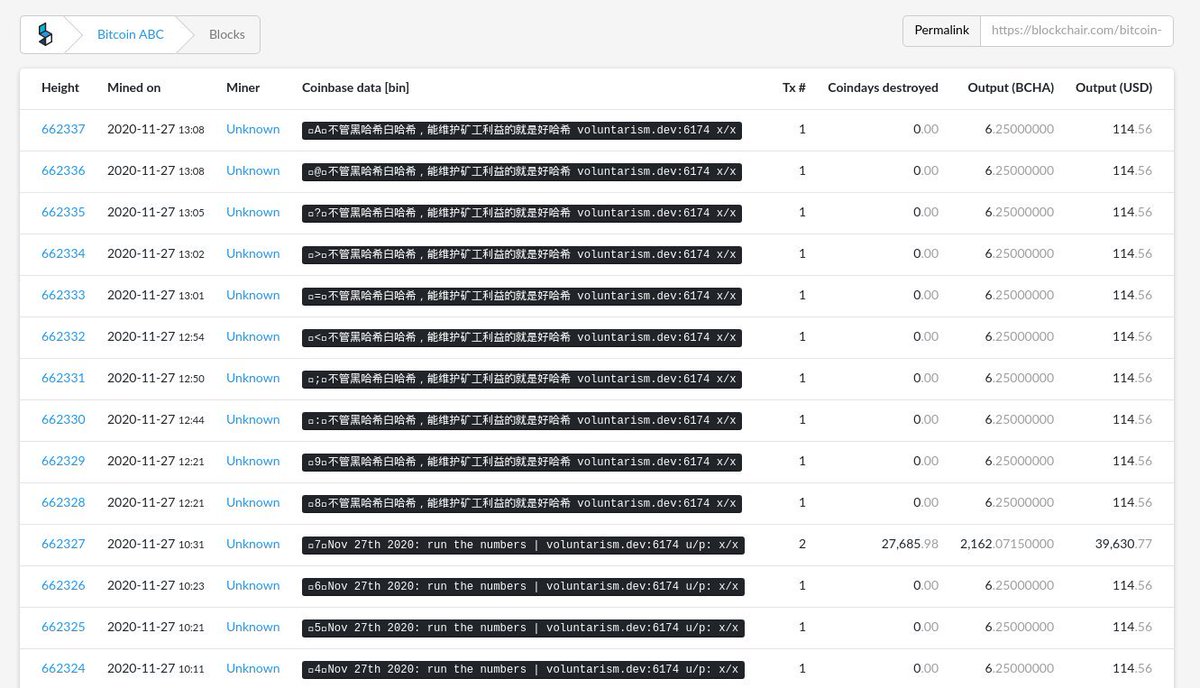The width and height of the screenshot is (1200, 688).
Task: Go to Bitcoin ABC breadcrumb
Action: [130, 34]
